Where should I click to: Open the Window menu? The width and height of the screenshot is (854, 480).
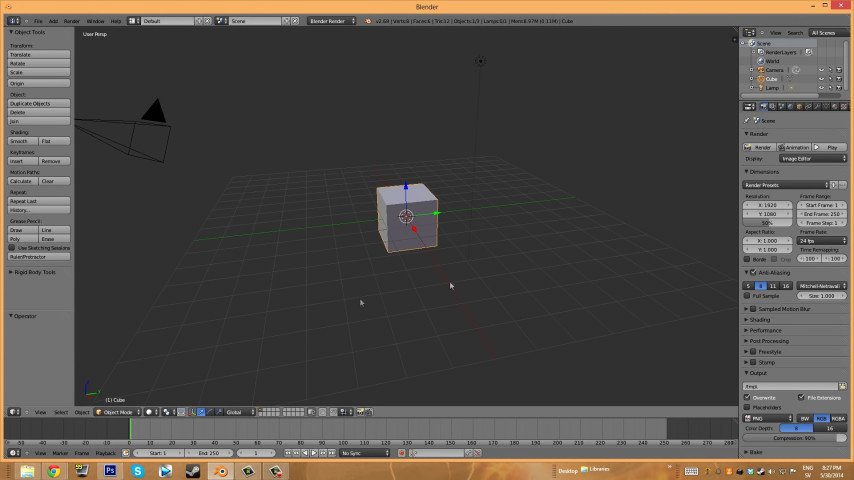pos(95,21)
